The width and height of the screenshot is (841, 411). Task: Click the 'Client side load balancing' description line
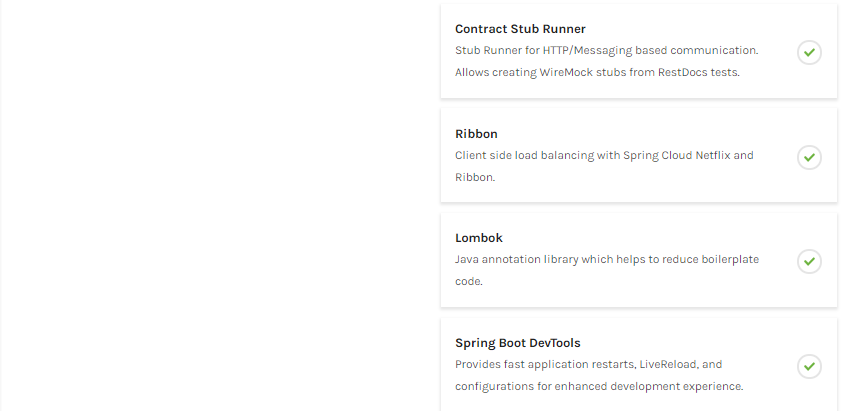(x=604, y=155)
